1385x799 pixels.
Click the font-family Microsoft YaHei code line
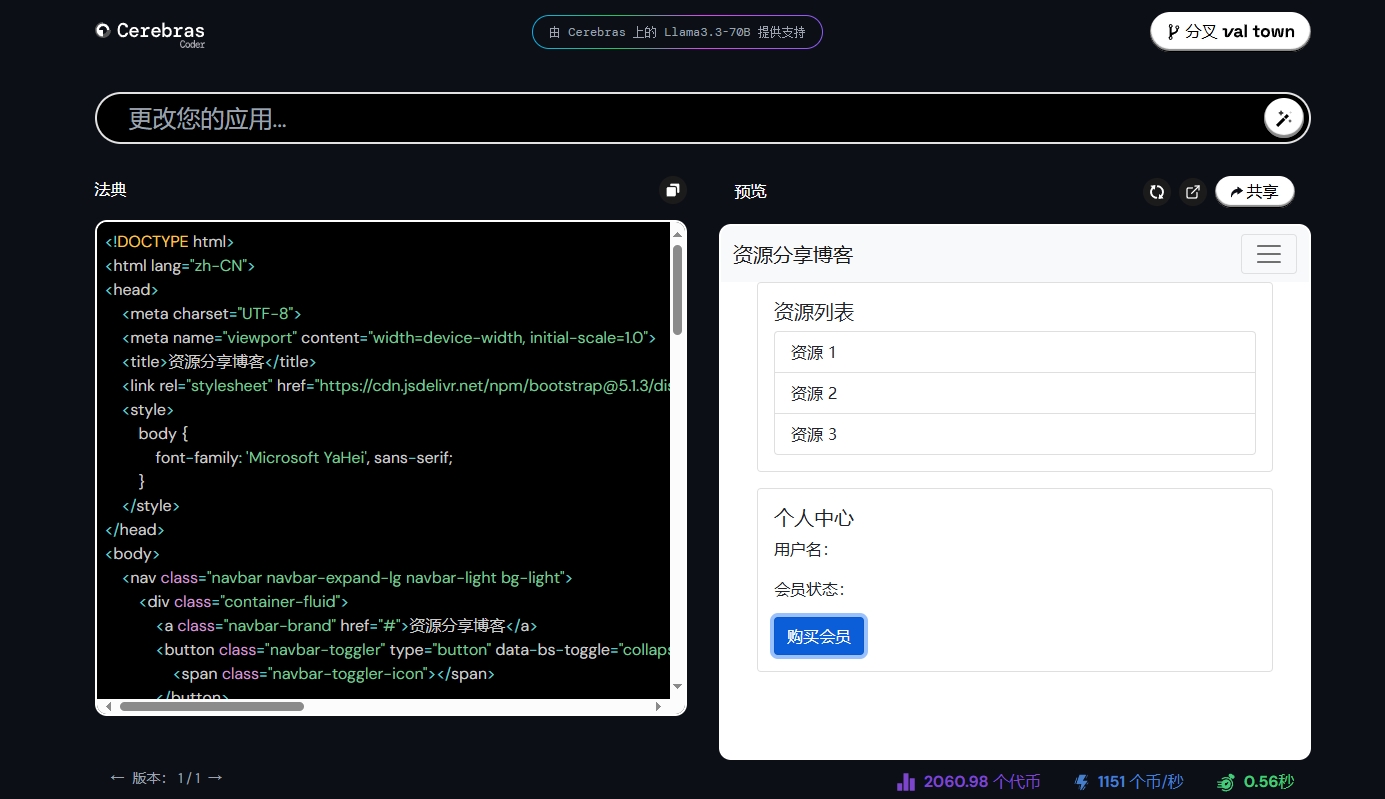click(304, 458)
